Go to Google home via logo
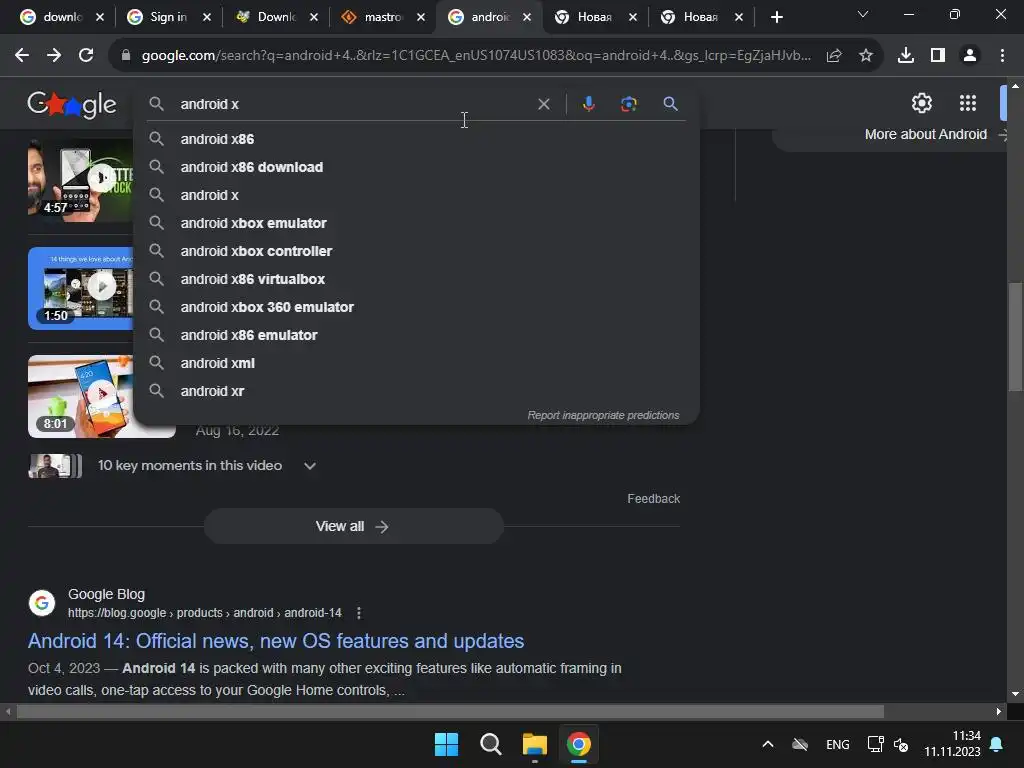Screen dimensions: 1024x768 coord(72,104)
